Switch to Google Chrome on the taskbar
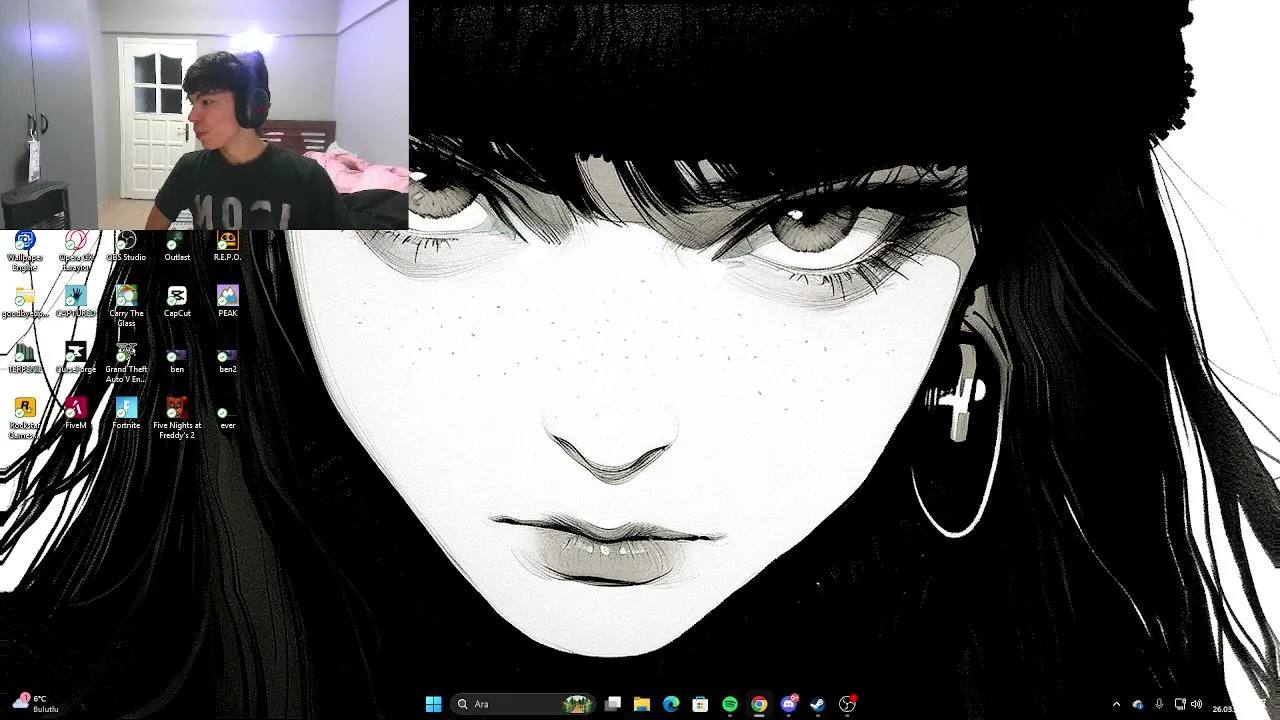Screen dimensions: 1280x720 759,704
